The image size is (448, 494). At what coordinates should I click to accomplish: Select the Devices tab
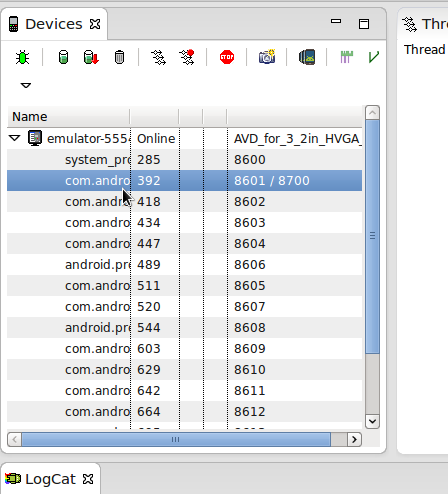(x=54, y=24)
